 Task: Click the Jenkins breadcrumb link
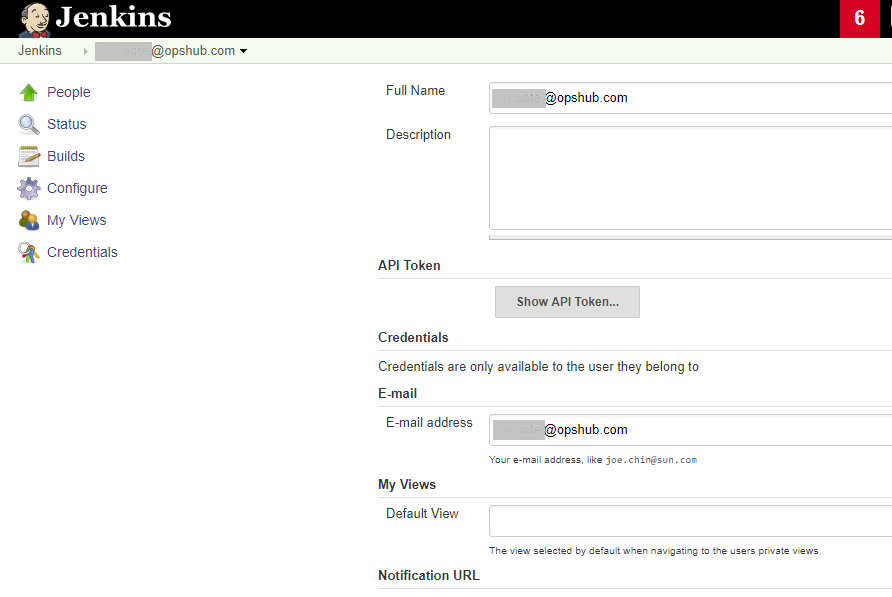(x=39, y=51)
